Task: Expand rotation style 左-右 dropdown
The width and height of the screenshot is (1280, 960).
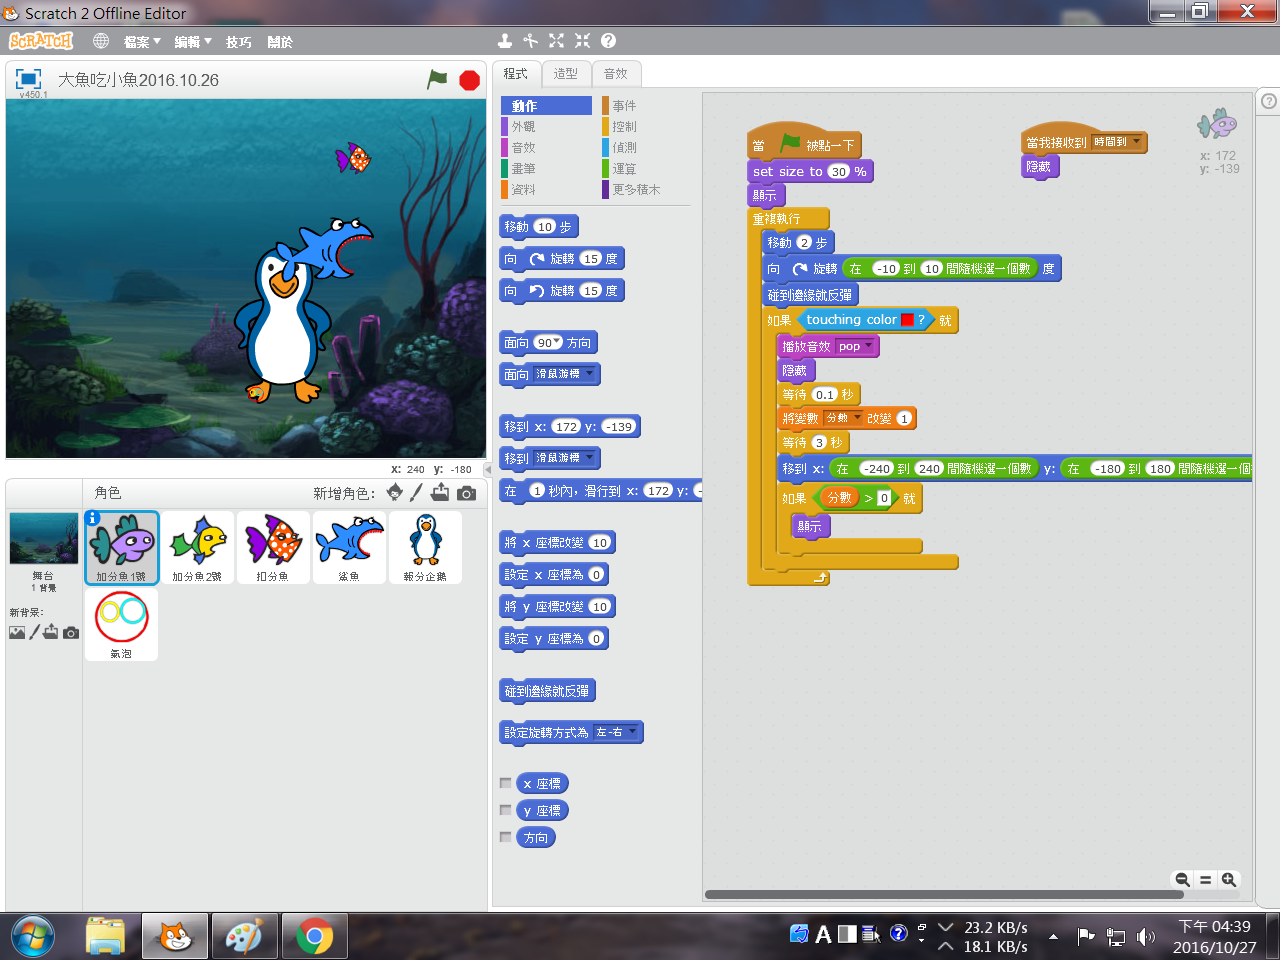Action: 630,732
